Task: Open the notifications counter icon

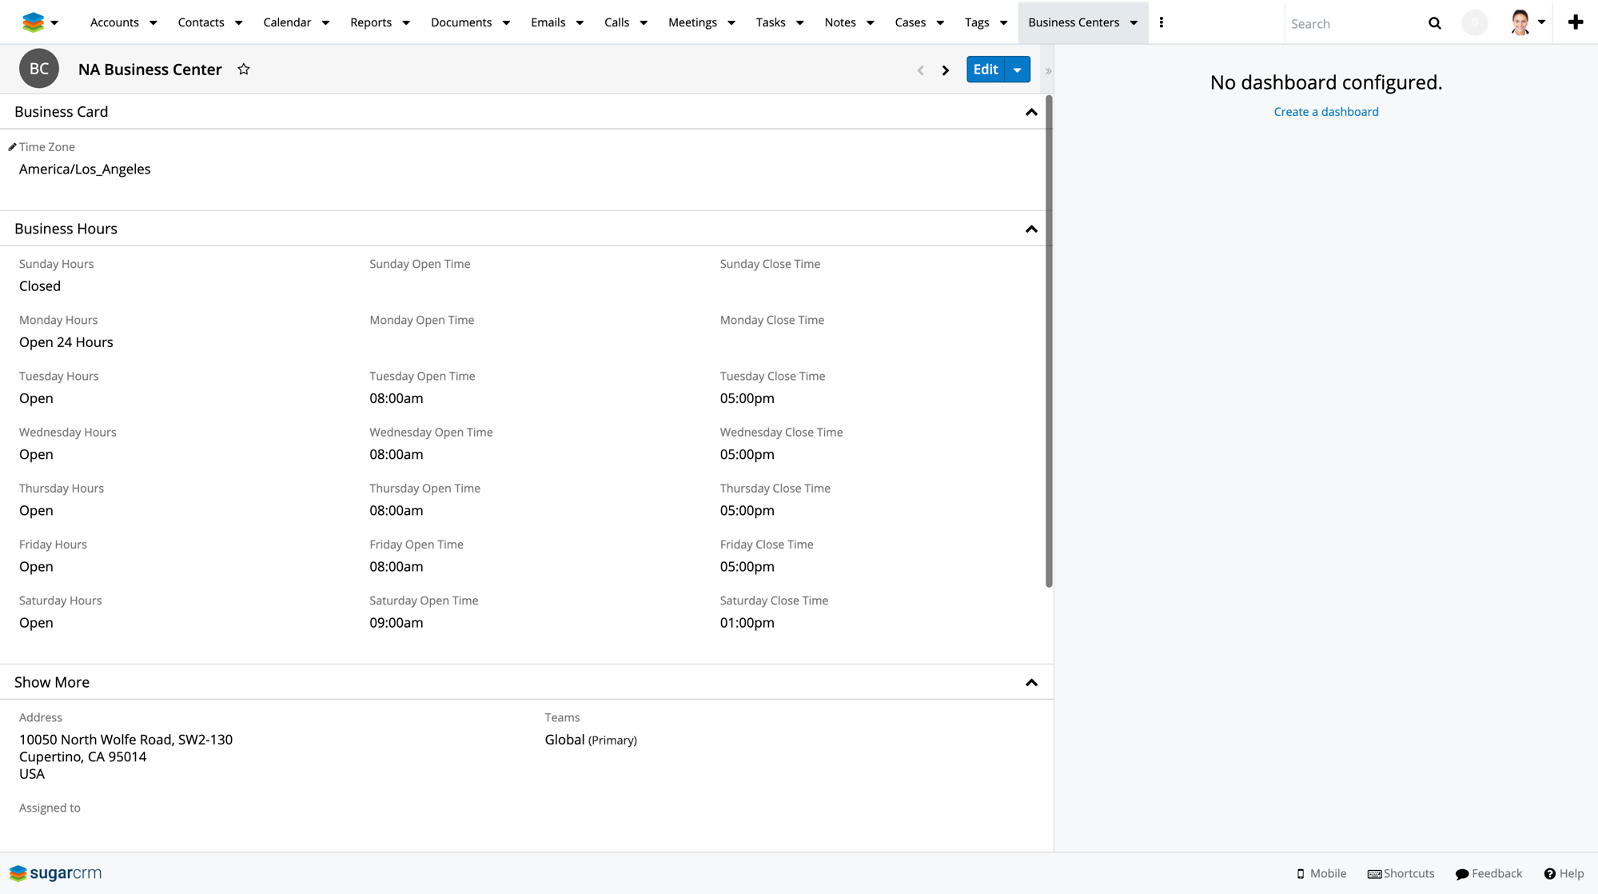Action: tap(1474, 23)
